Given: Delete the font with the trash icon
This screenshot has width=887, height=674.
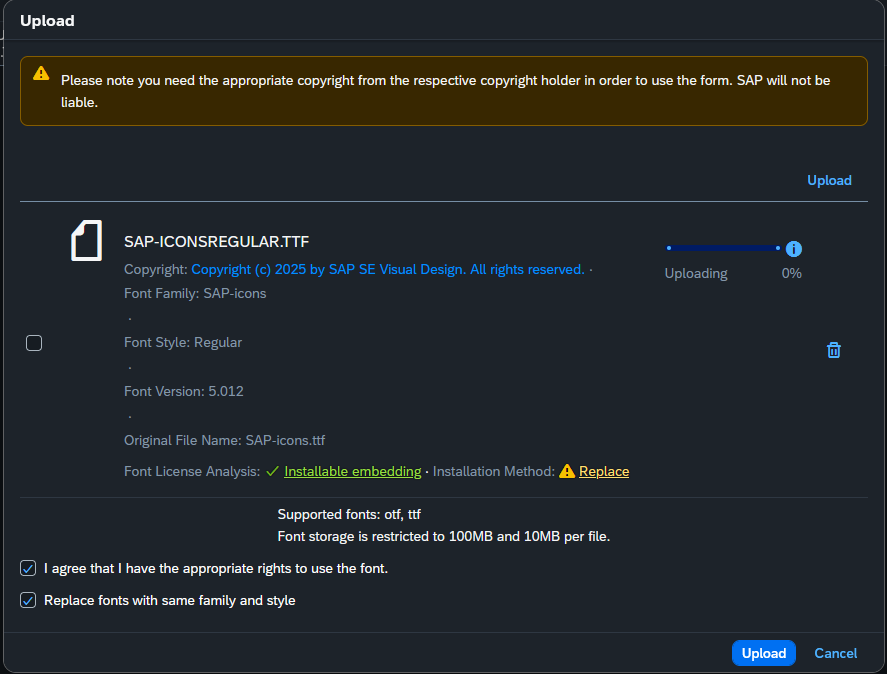Looking at the screenshot, I should click(x=834, y=350).
